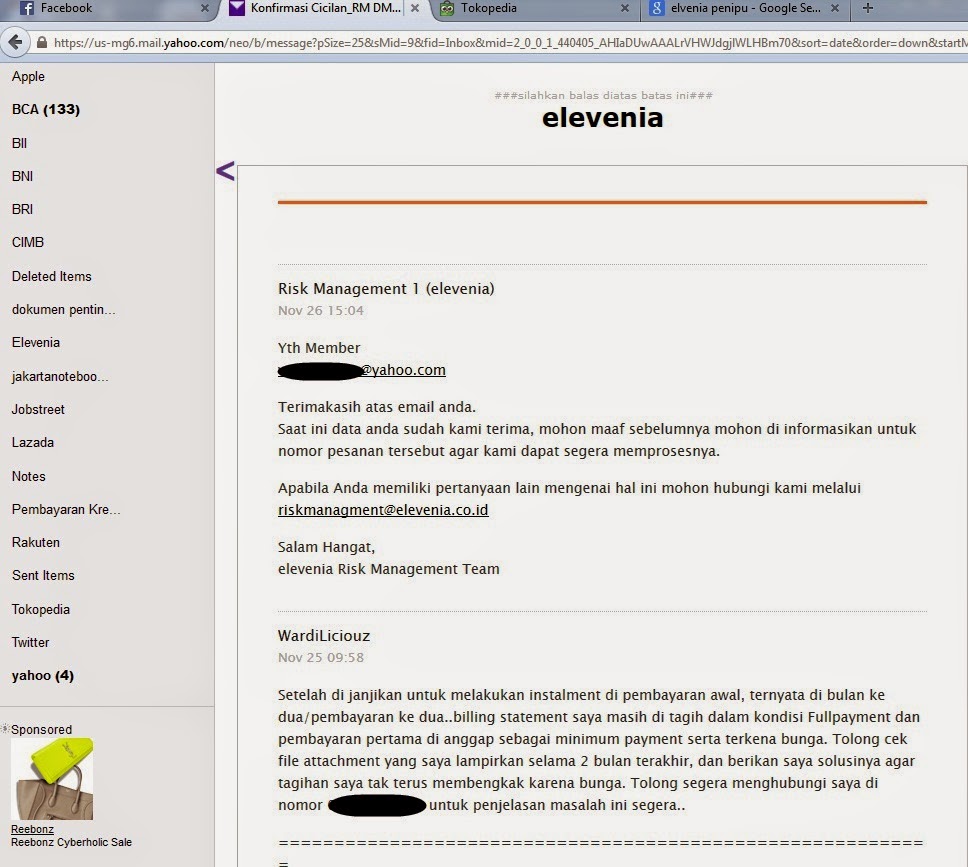Open the Deleted Items folder
The height and width of the screenshot is (867, 968).
point(52,277)
